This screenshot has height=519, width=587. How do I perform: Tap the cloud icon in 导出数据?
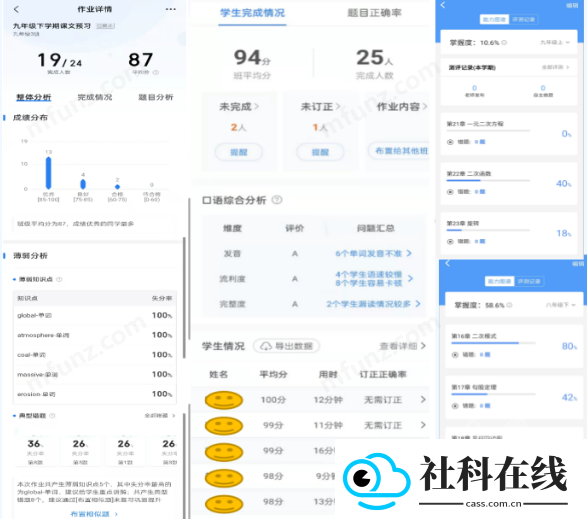[266, 346]
